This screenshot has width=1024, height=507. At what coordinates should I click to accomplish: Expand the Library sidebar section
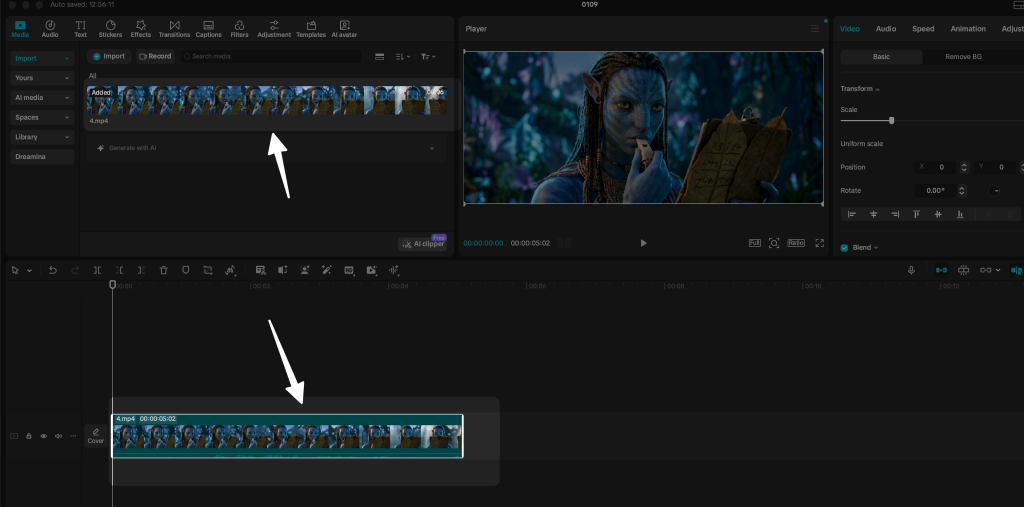click(42, 137)
